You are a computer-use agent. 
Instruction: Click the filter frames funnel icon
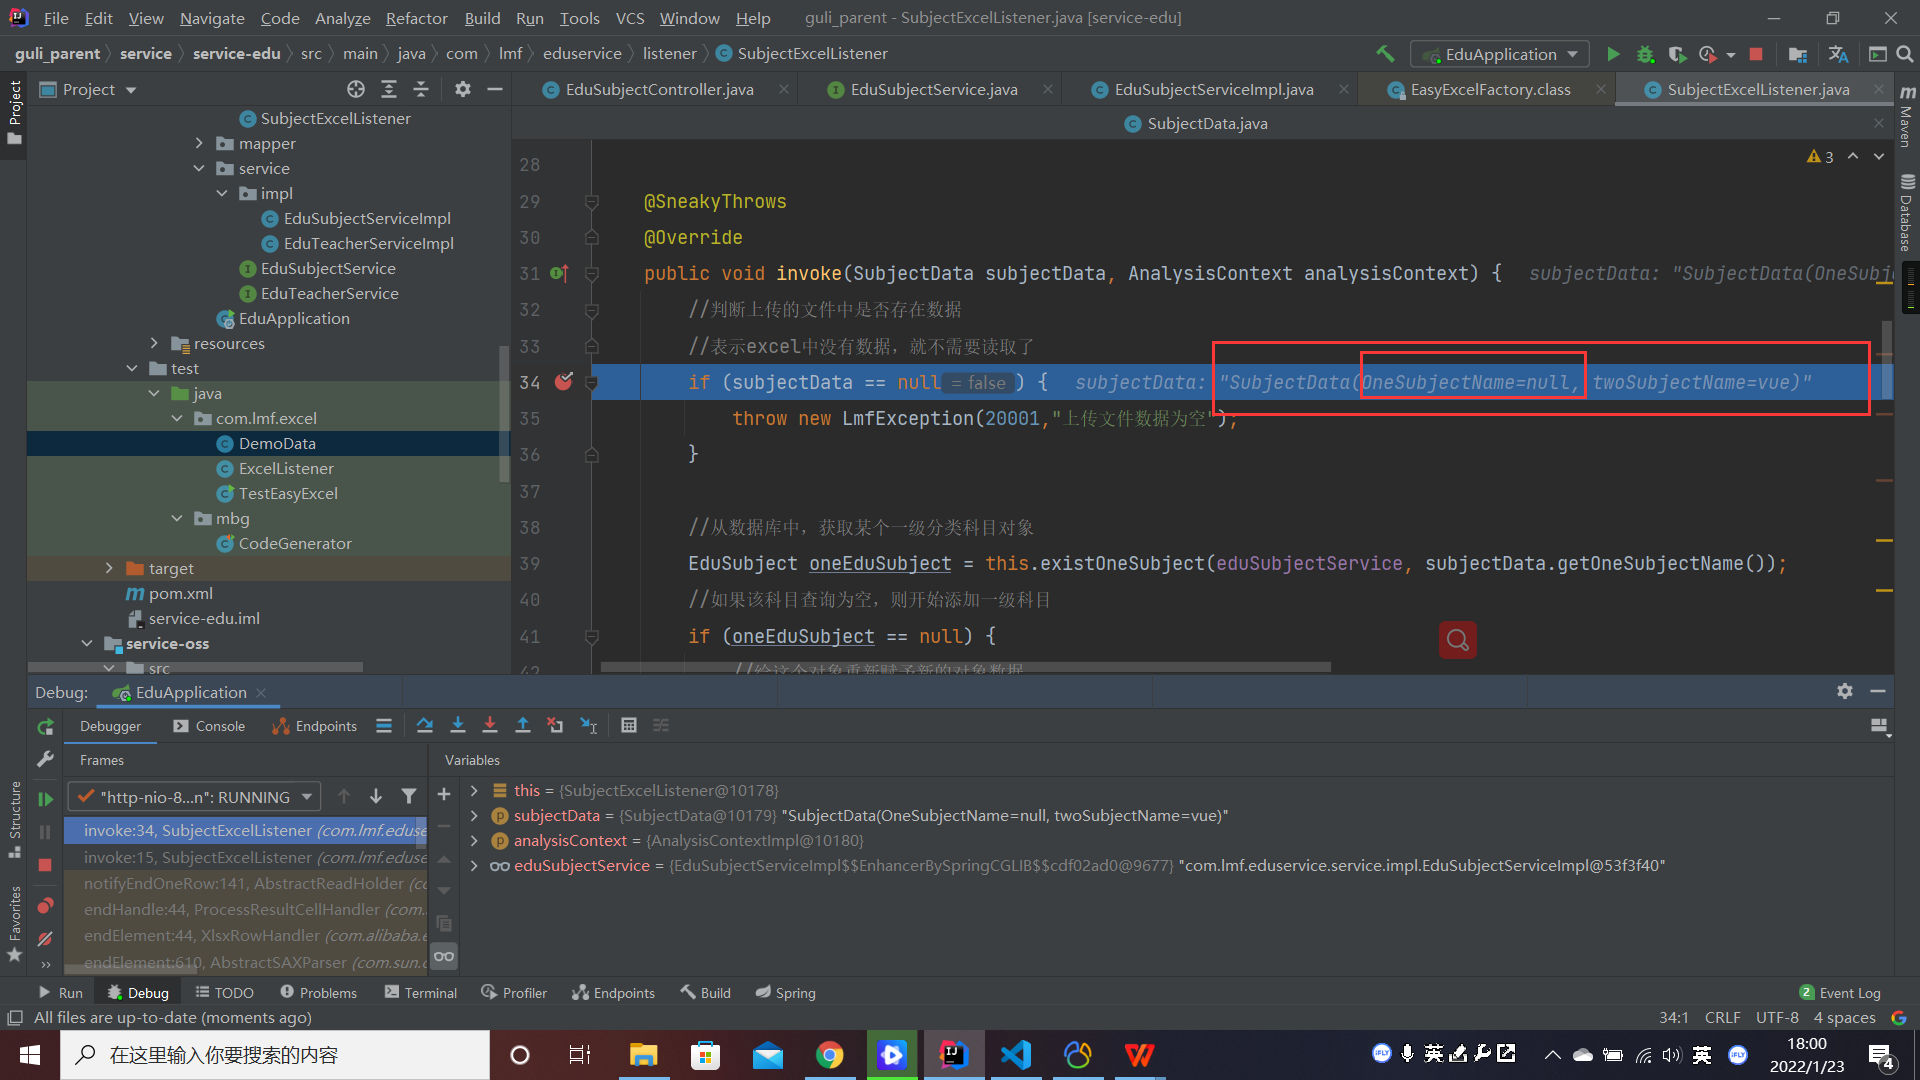click(x=409, y=797)
